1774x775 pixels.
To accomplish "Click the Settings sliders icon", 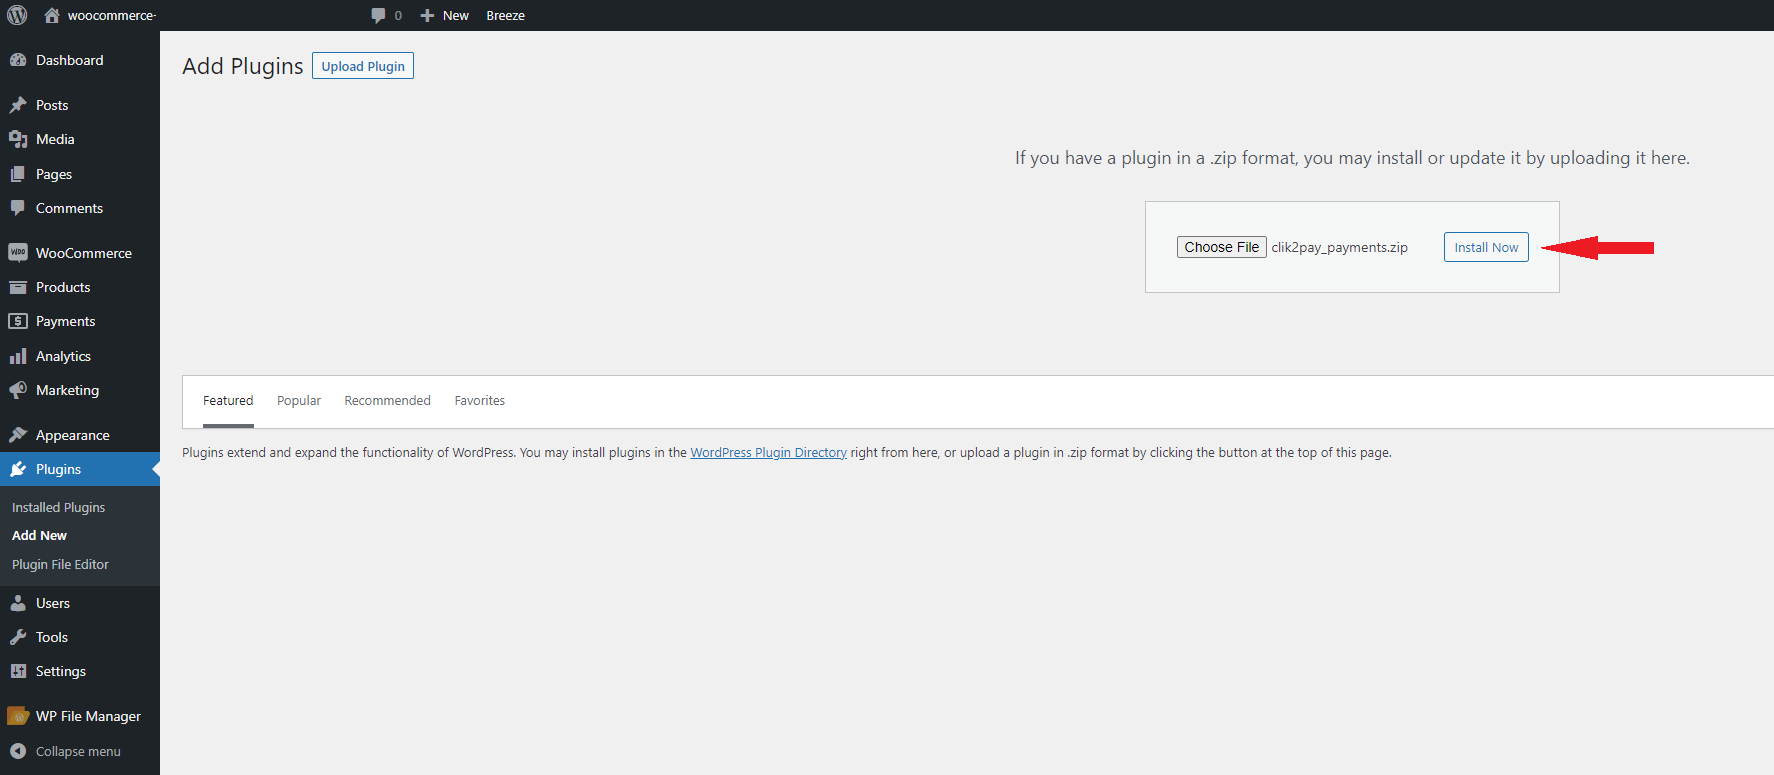I will 18,671.
